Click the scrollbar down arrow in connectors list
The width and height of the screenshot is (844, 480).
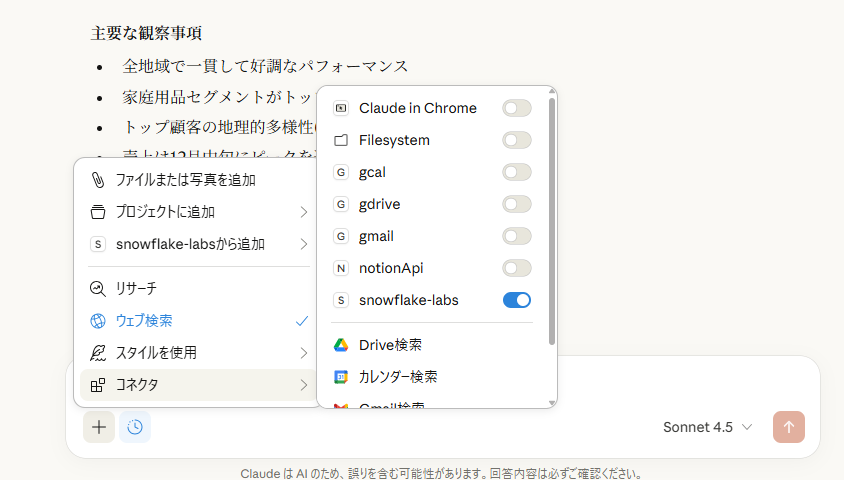(x=552, y=403)
